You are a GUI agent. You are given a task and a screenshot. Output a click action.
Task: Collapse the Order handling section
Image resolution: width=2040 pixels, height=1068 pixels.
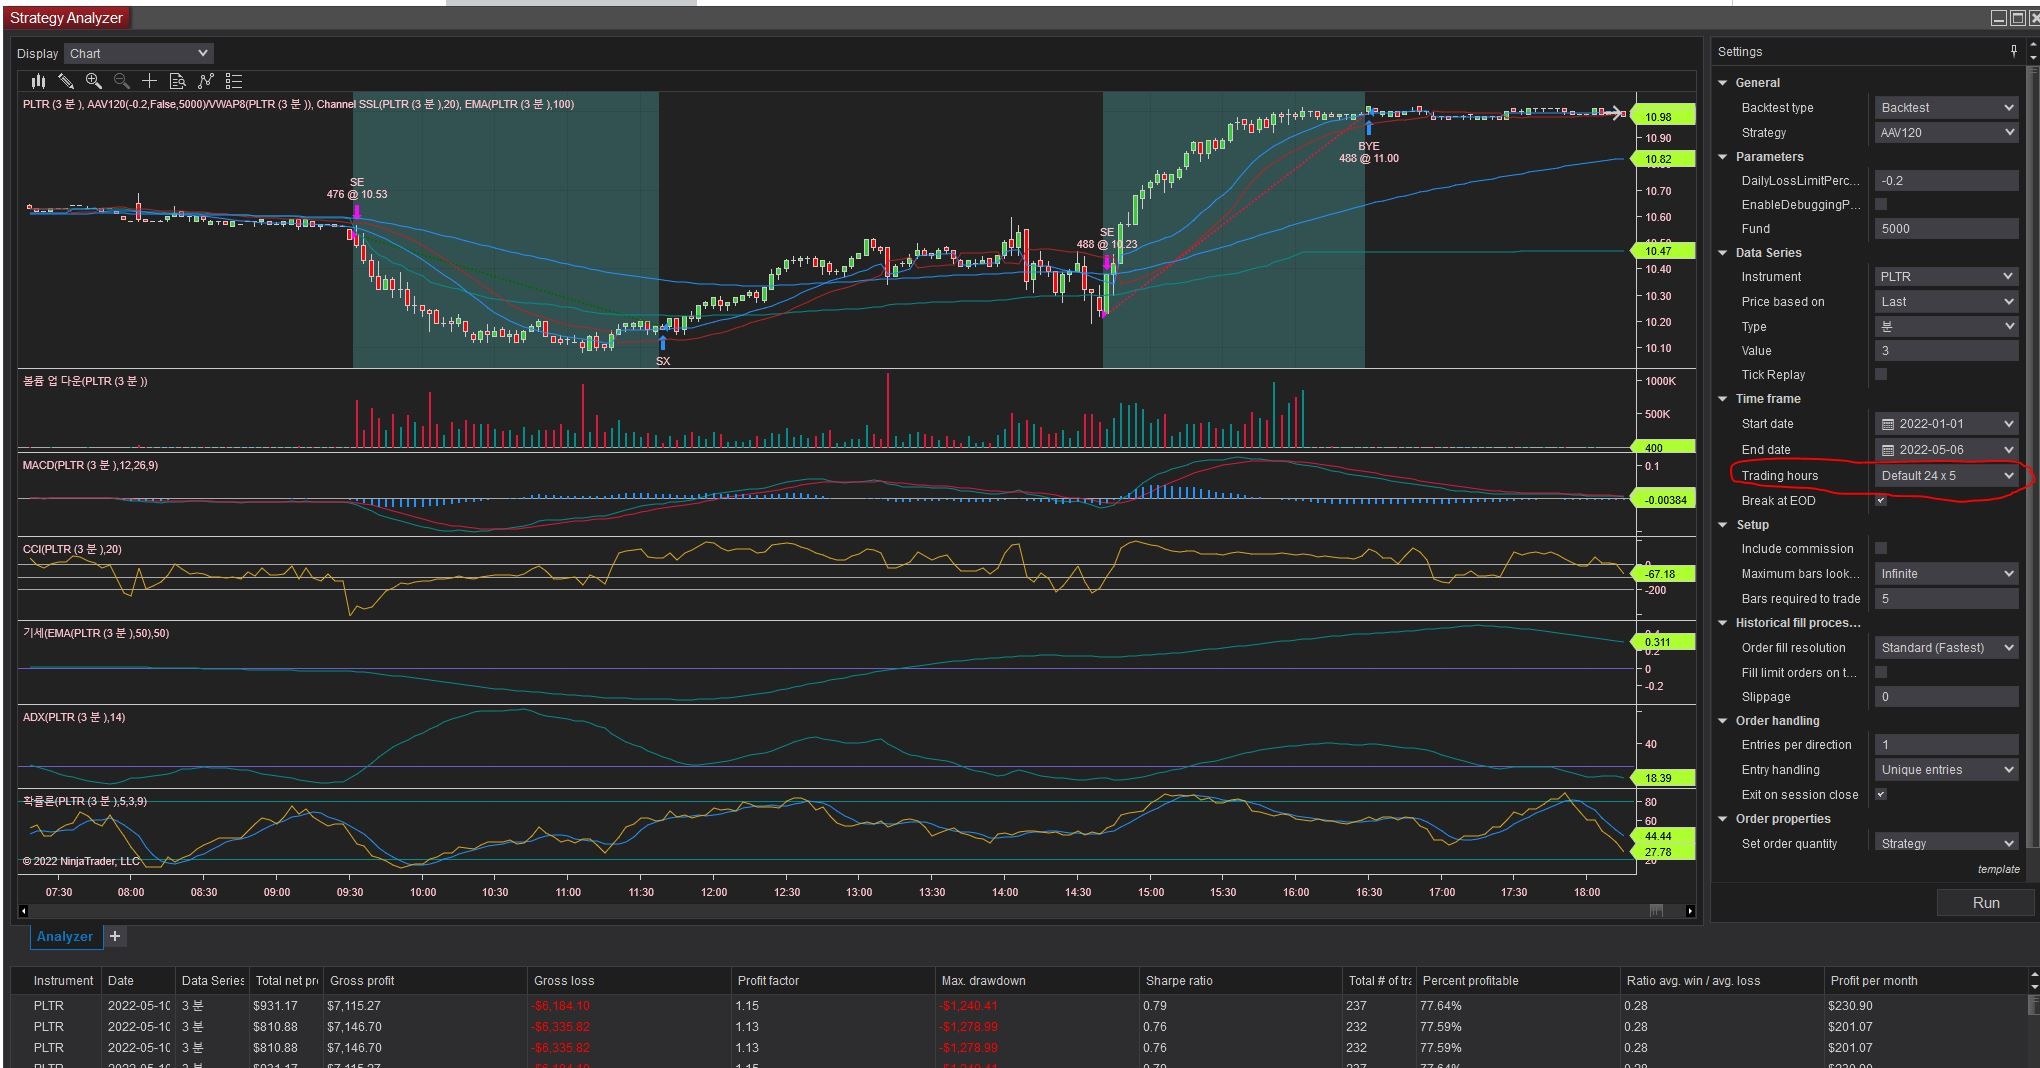(x=1723, y=721)
